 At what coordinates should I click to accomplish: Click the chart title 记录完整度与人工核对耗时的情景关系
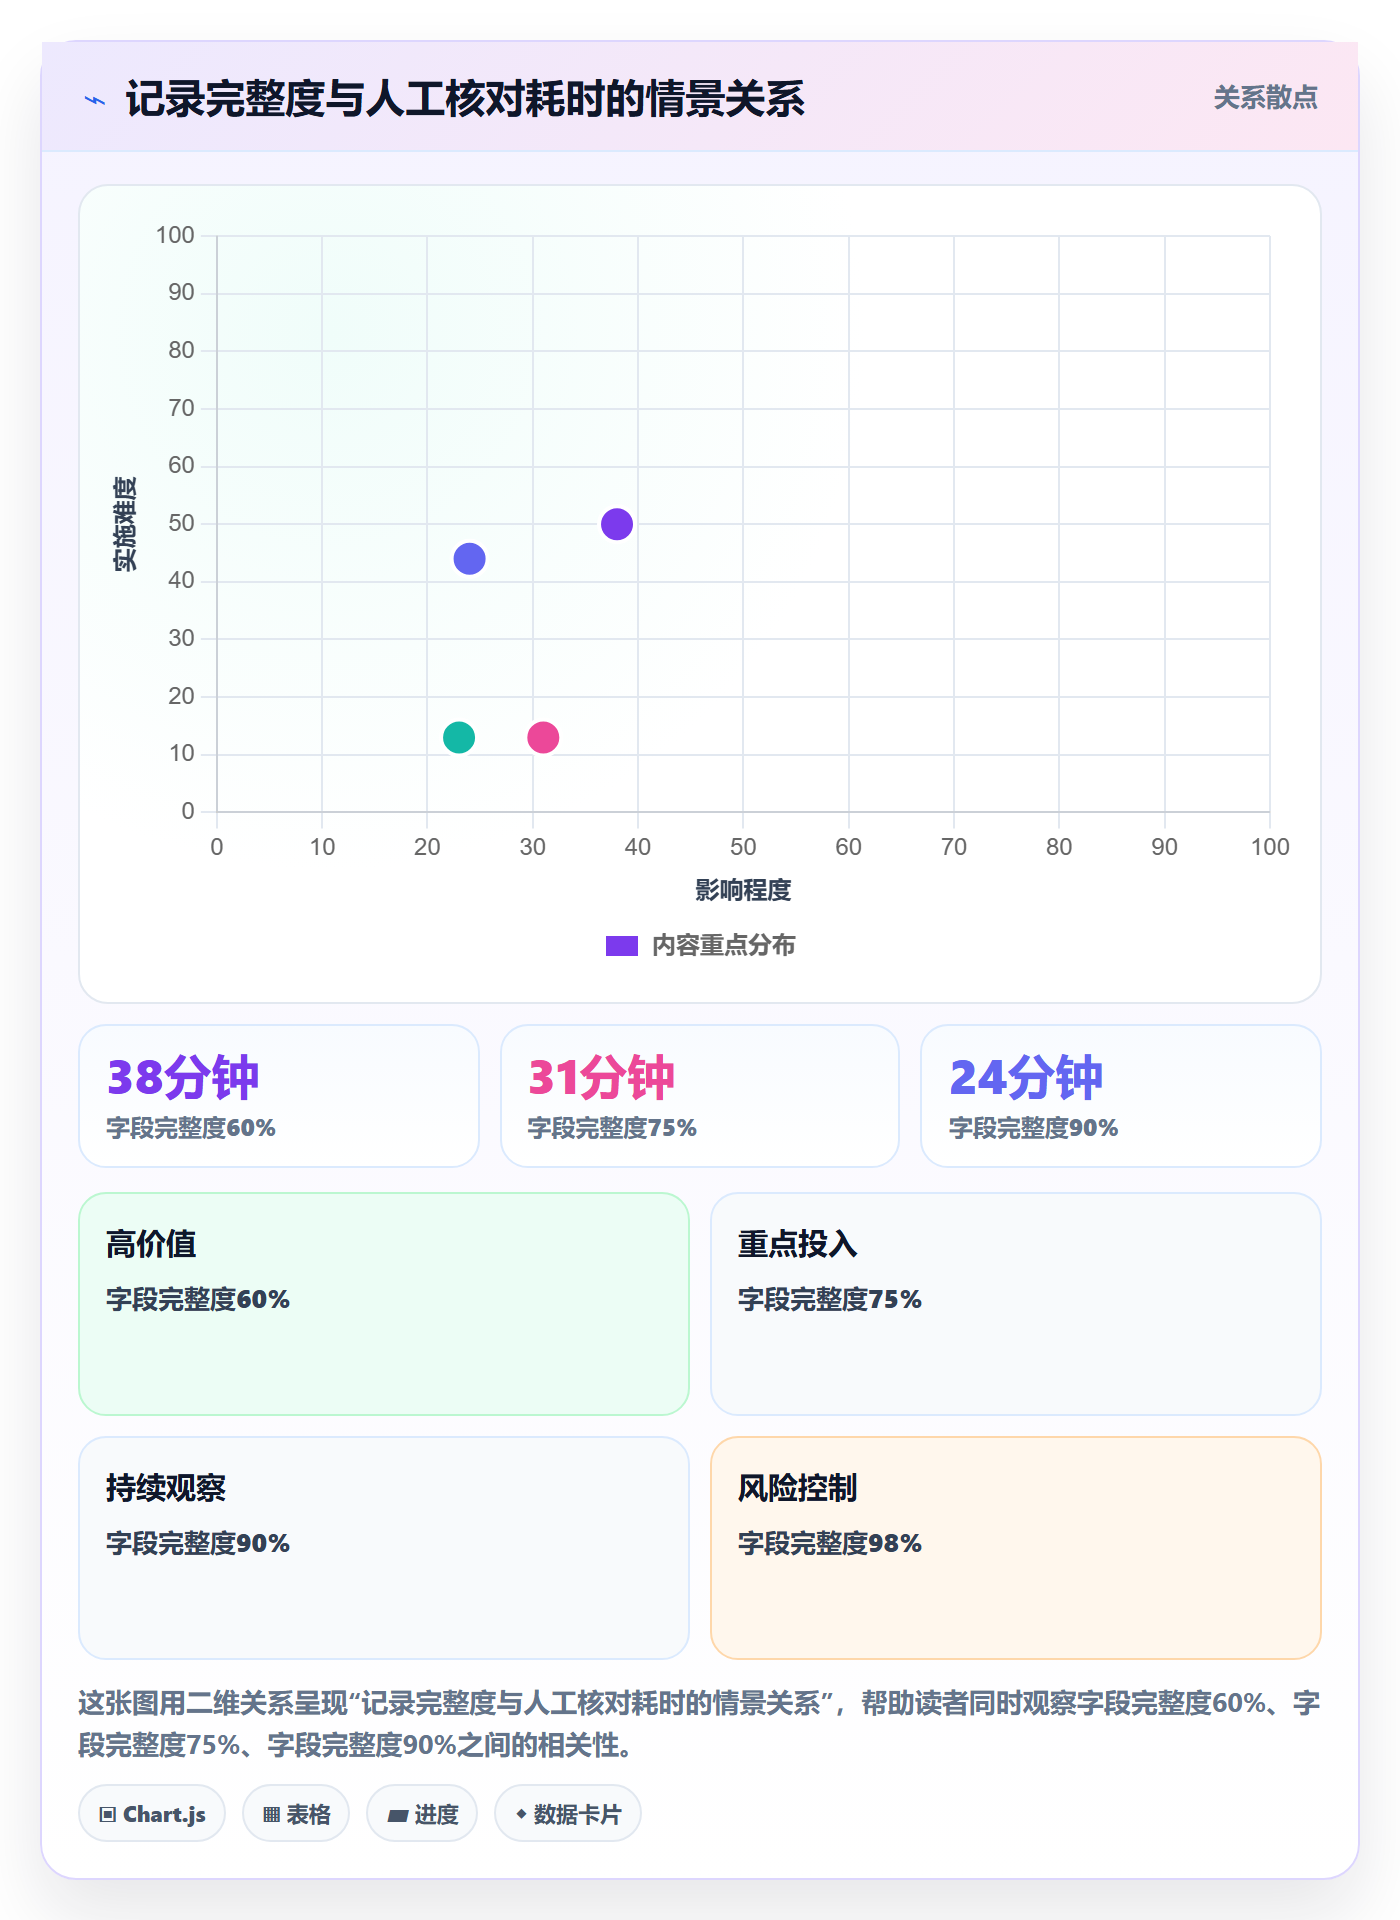(465, 99)
